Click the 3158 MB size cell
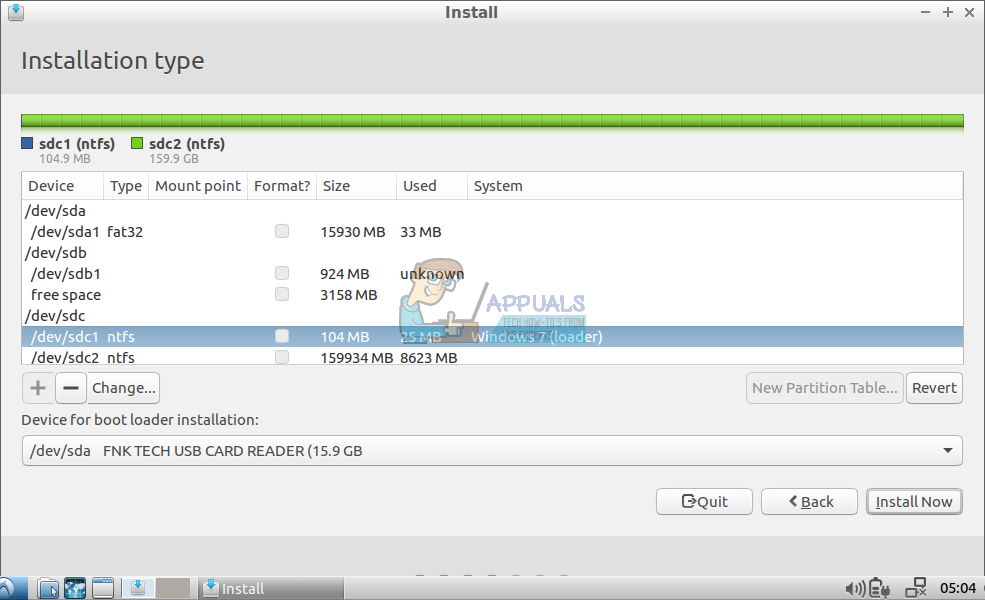985x600 pixels. pyautogui.click(x=349, y=295)
